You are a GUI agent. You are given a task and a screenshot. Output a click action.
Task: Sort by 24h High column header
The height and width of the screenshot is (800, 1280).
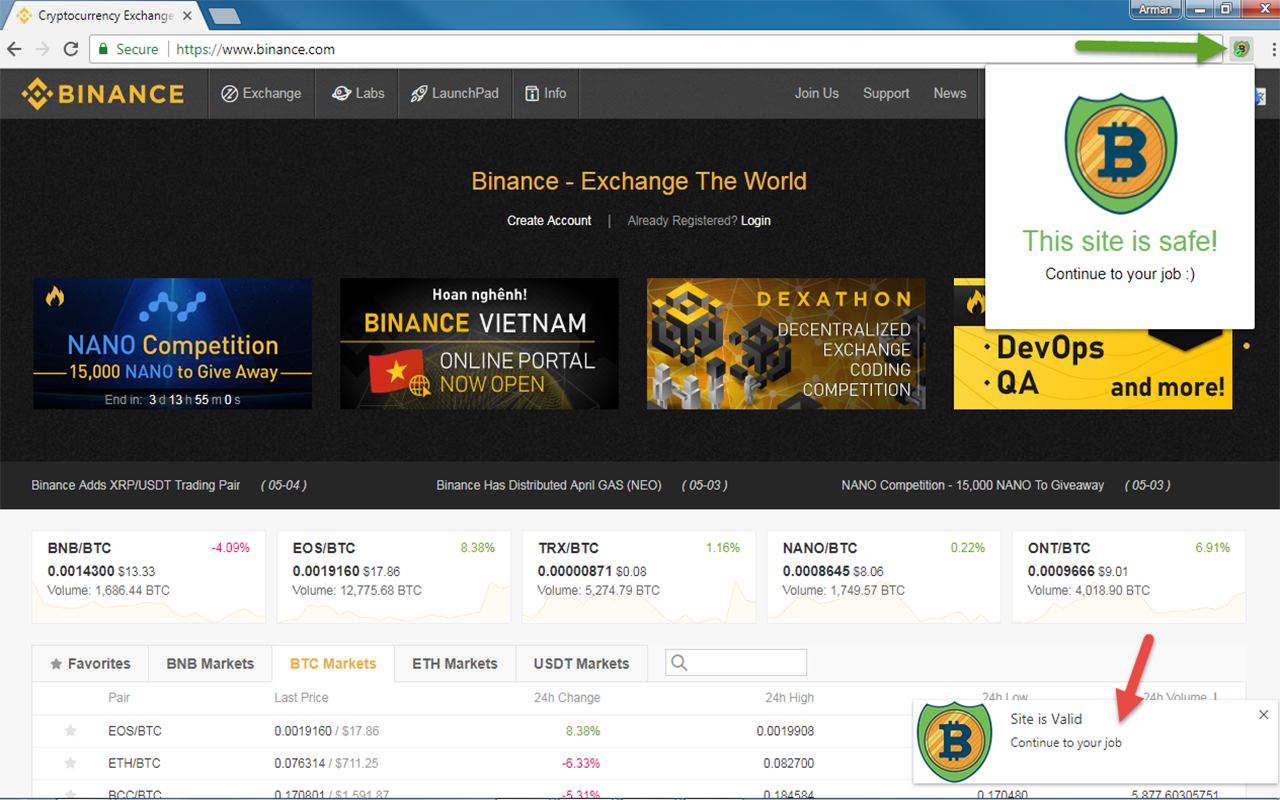click(x=789, y=698)
